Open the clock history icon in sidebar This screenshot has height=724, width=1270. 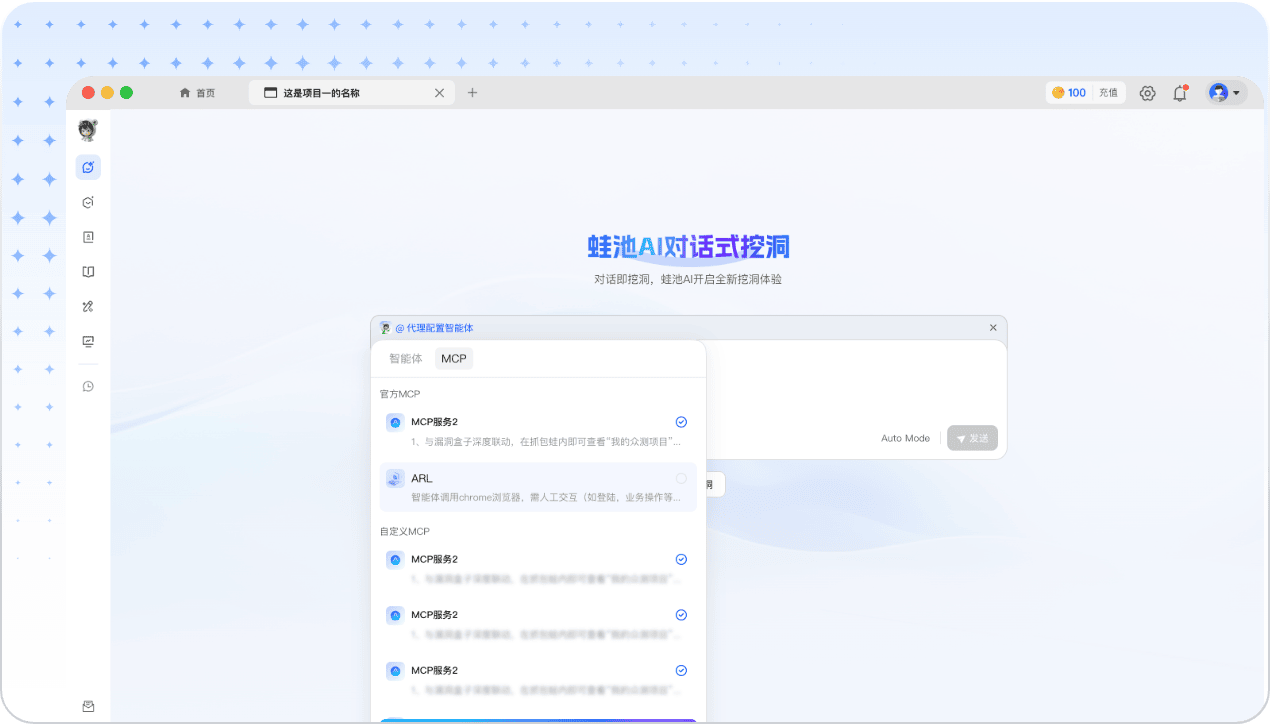[x=88, y=386]
